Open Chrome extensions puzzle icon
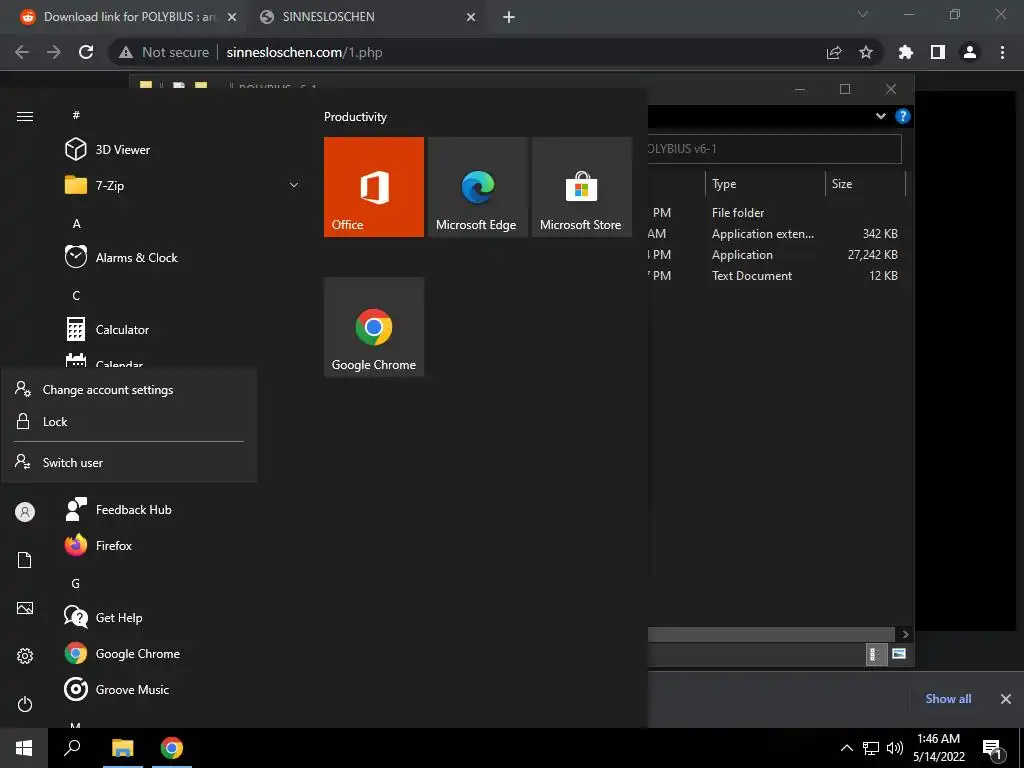 [906, 52]
